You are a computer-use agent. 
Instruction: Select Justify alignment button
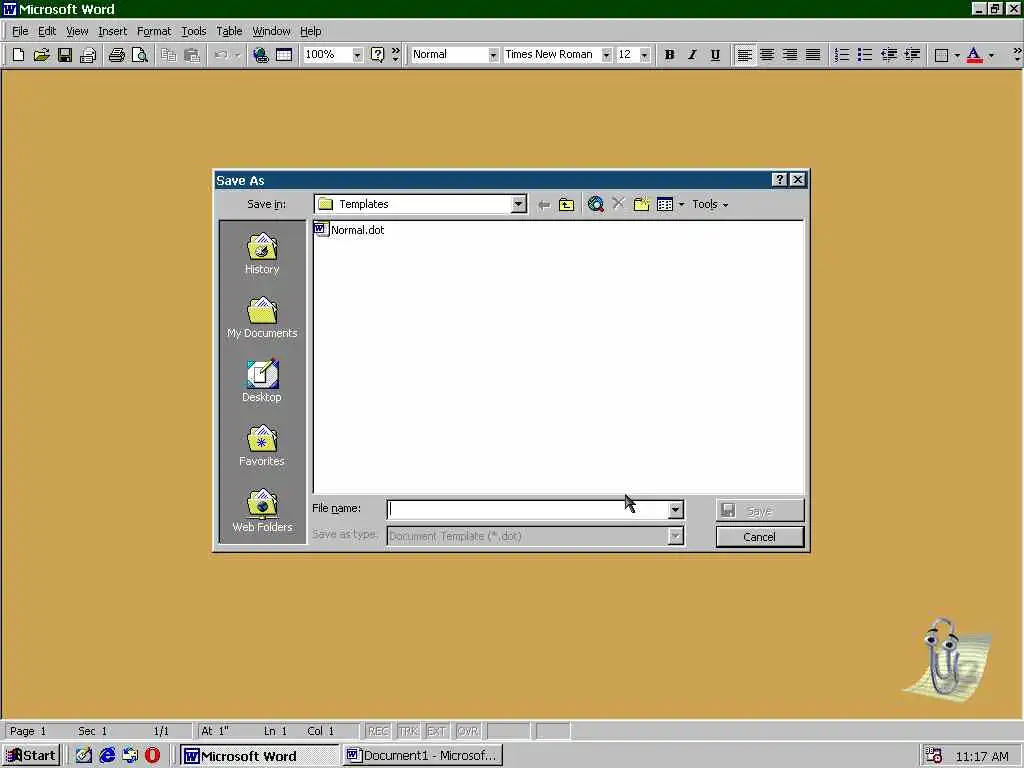(813, 55)
